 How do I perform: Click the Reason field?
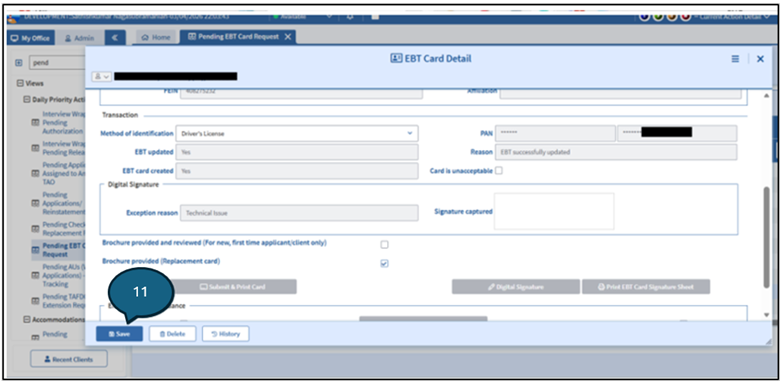pos(616,152)
